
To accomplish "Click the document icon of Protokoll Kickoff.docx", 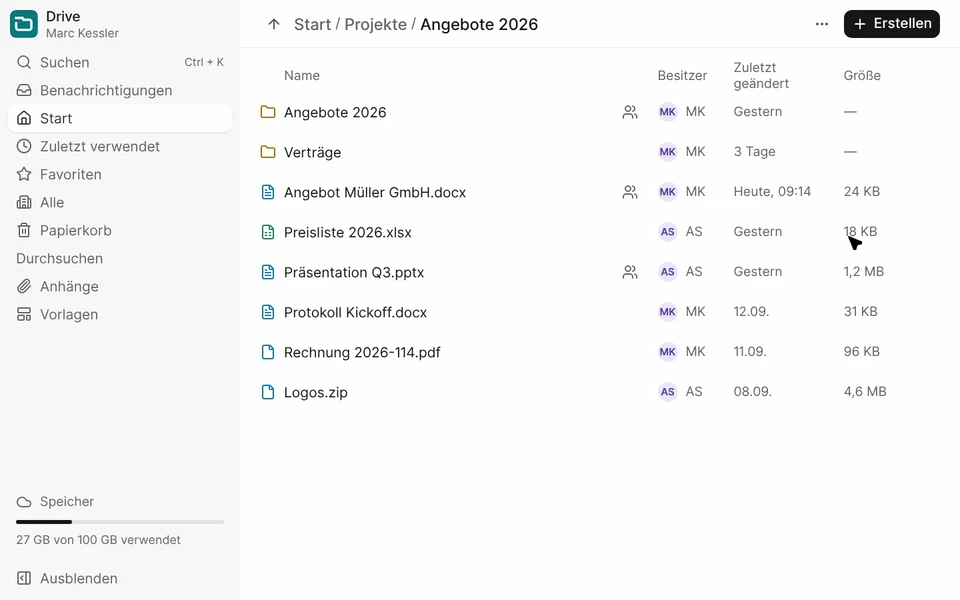I will (x=268, y=312).
